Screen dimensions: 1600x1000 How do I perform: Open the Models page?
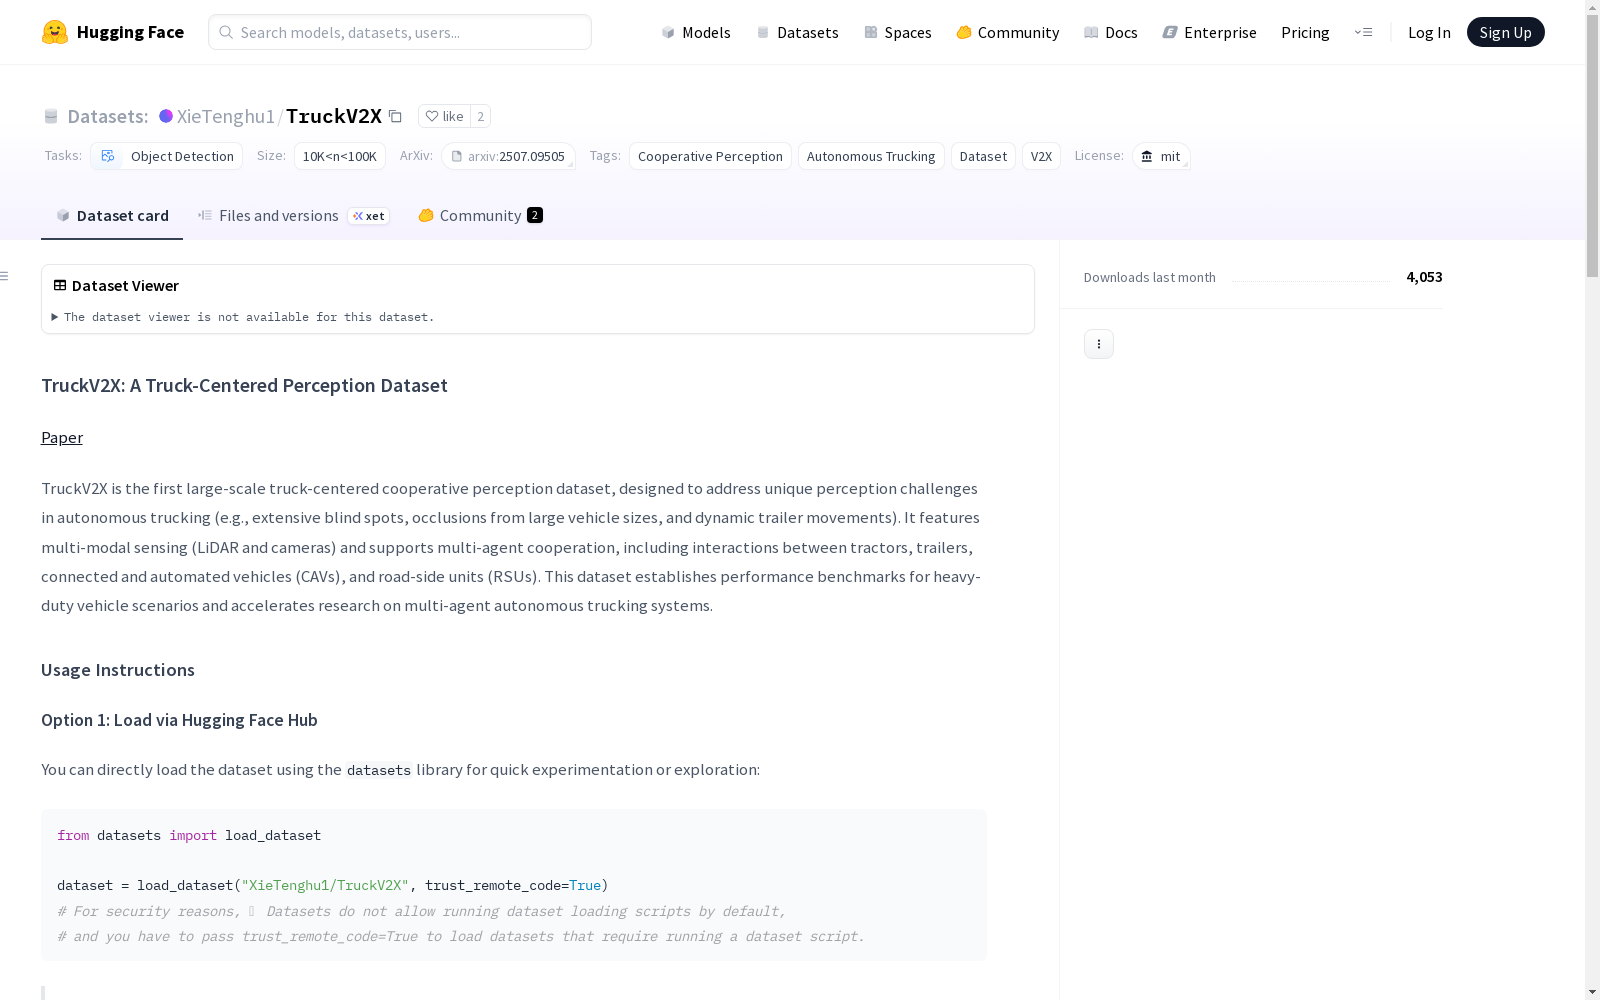coord(696,32)
